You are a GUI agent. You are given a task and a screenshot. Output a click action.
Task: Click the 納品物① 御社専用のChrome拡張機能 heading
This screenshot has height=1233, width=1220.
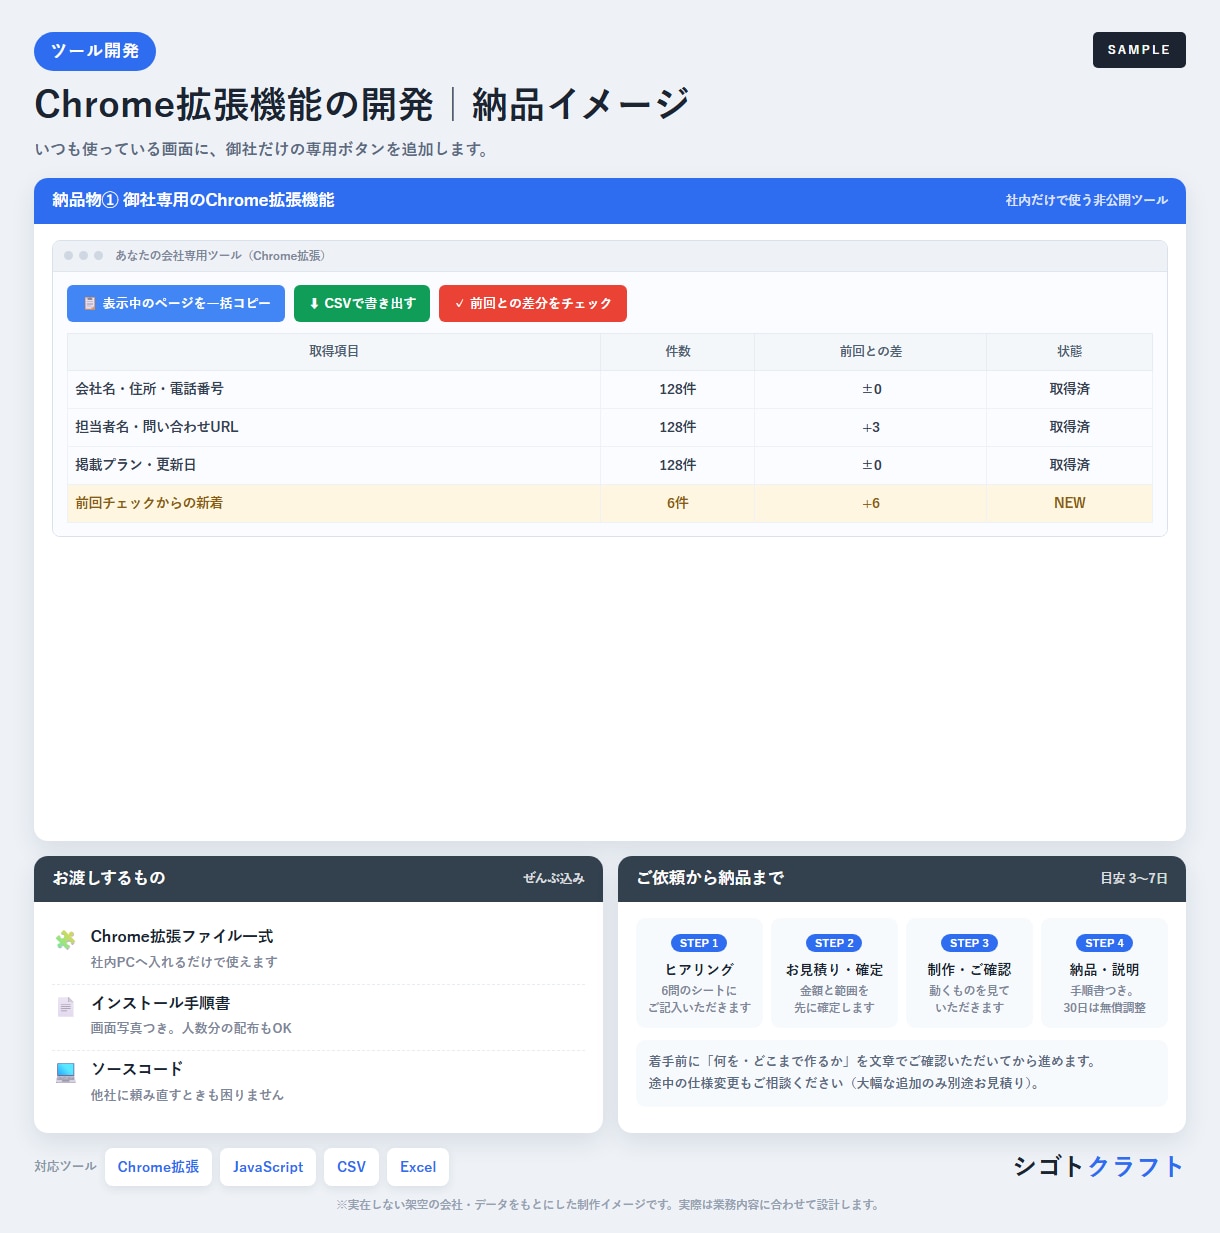(x=193, y=200)
